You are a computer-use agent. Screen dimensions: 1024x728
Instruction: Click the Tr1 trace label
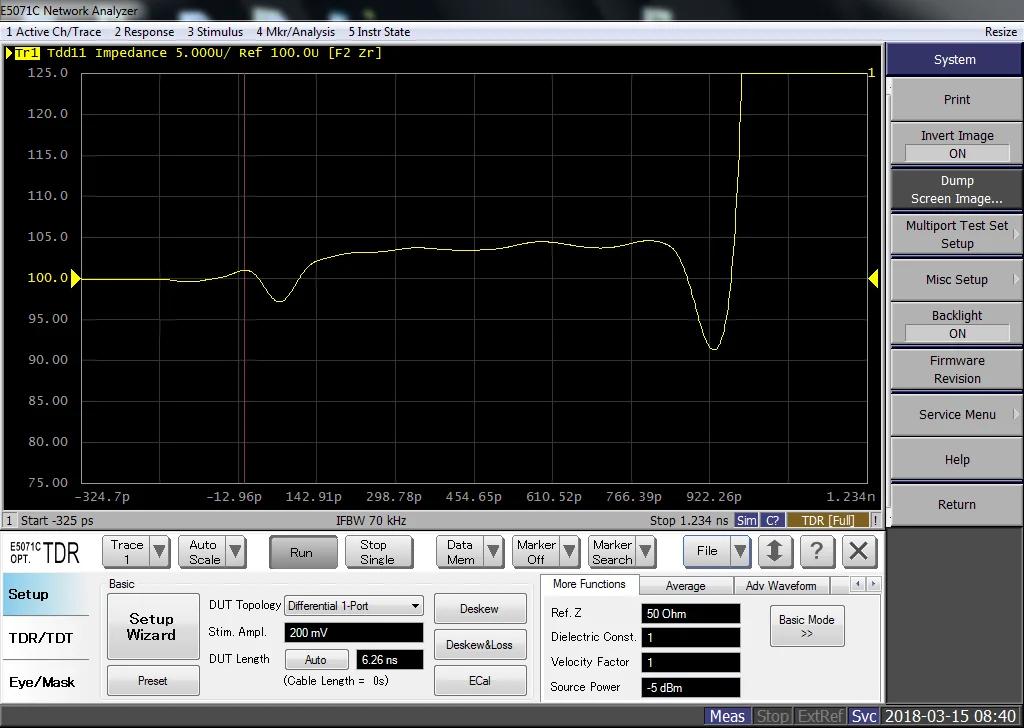27,53
